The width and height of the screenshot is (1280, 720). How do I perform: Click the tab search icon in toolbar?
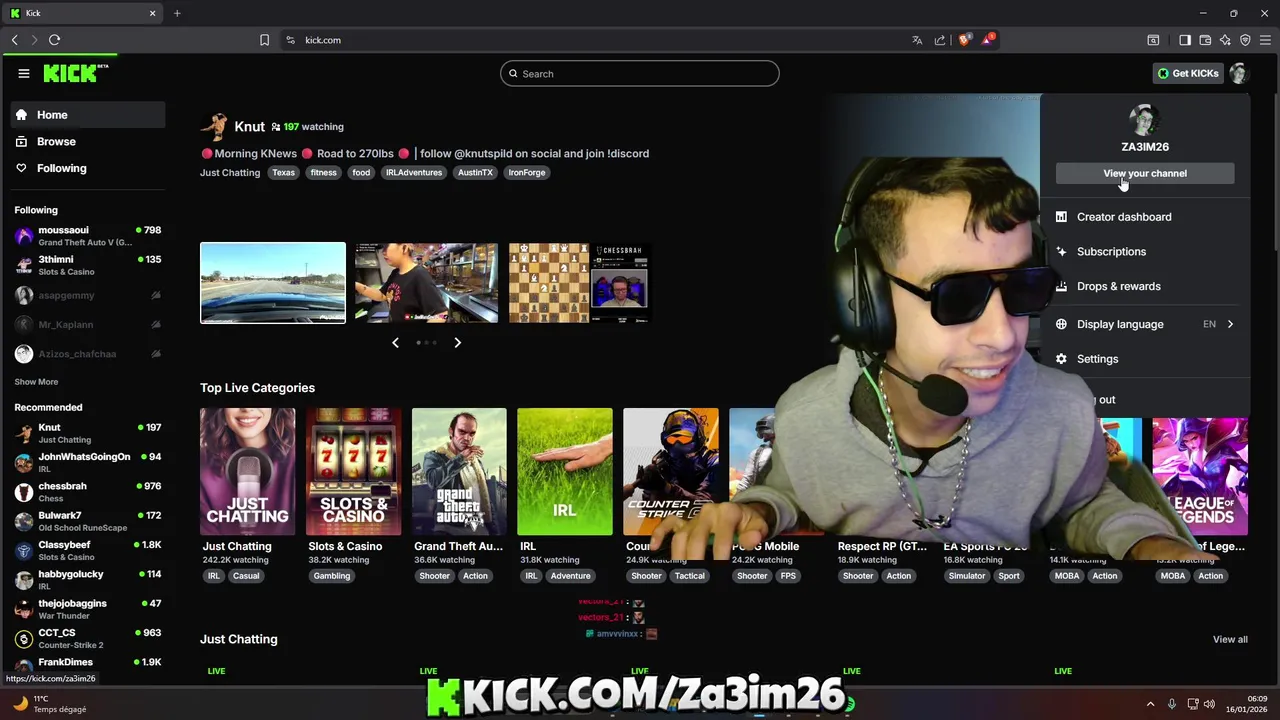pyautogui.click(x=1153, y=40)
